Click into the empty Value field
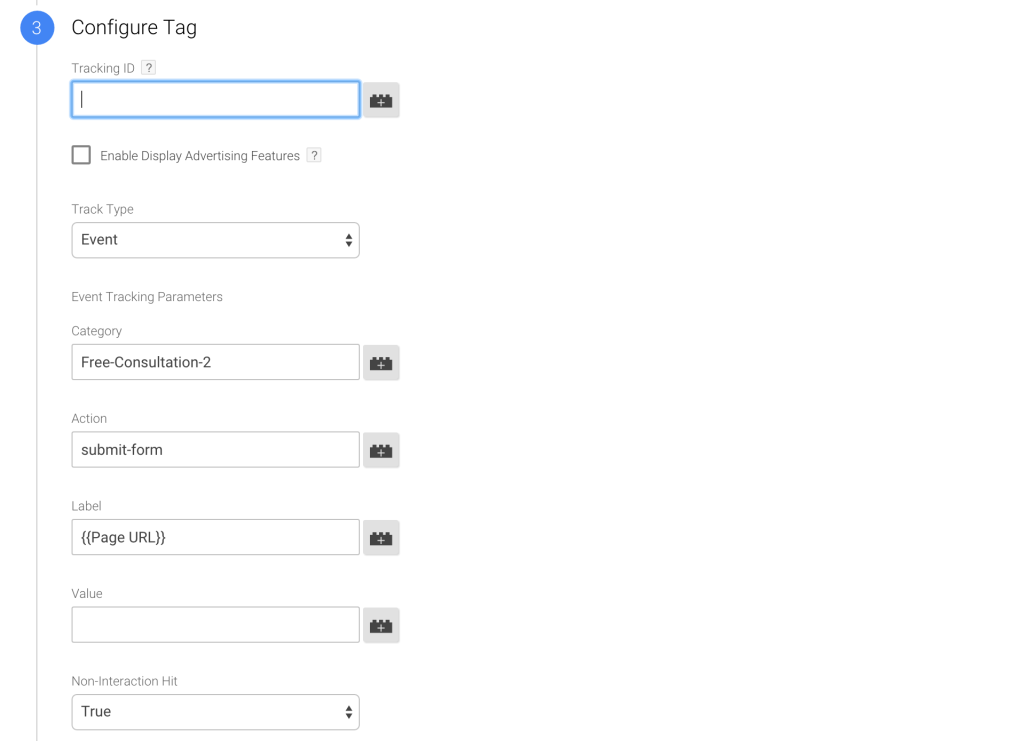This screenshot has height=741, width=1024. 216,625
